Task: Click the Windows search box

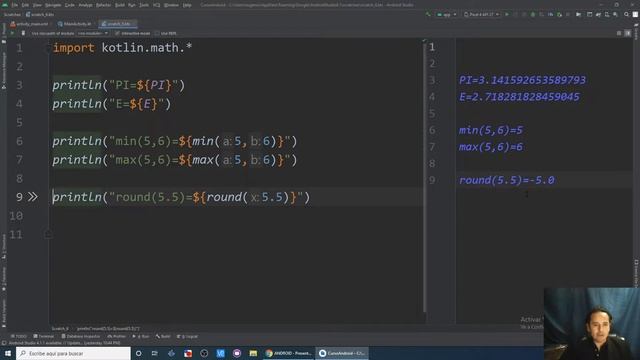Action: pos(73,353)
